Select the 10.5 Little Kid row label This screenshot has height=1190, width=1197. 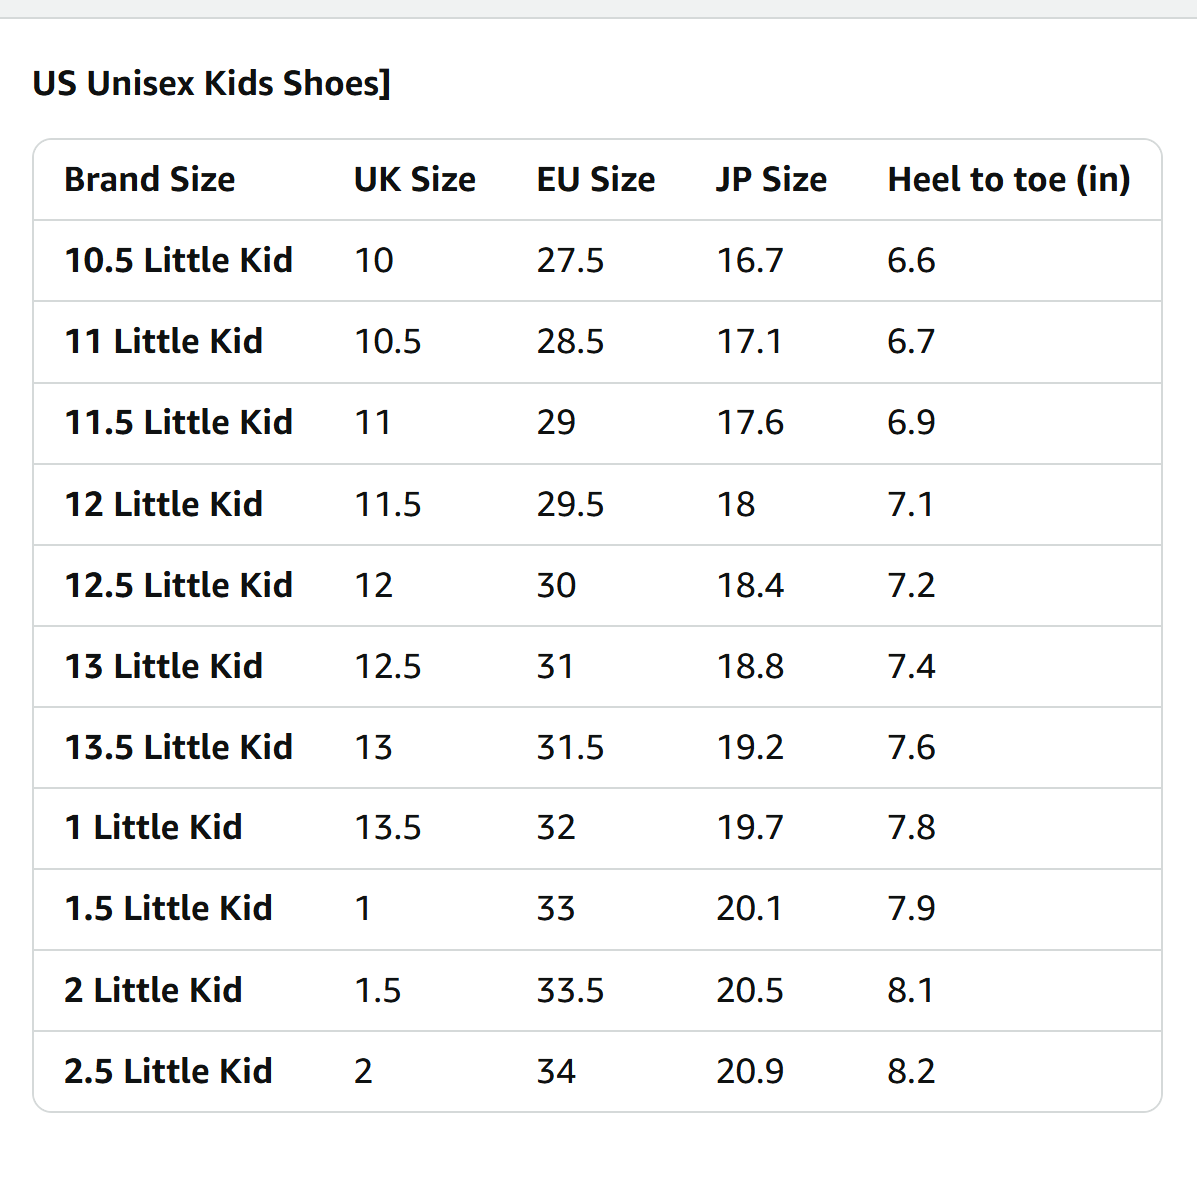[x=179, y=260]
